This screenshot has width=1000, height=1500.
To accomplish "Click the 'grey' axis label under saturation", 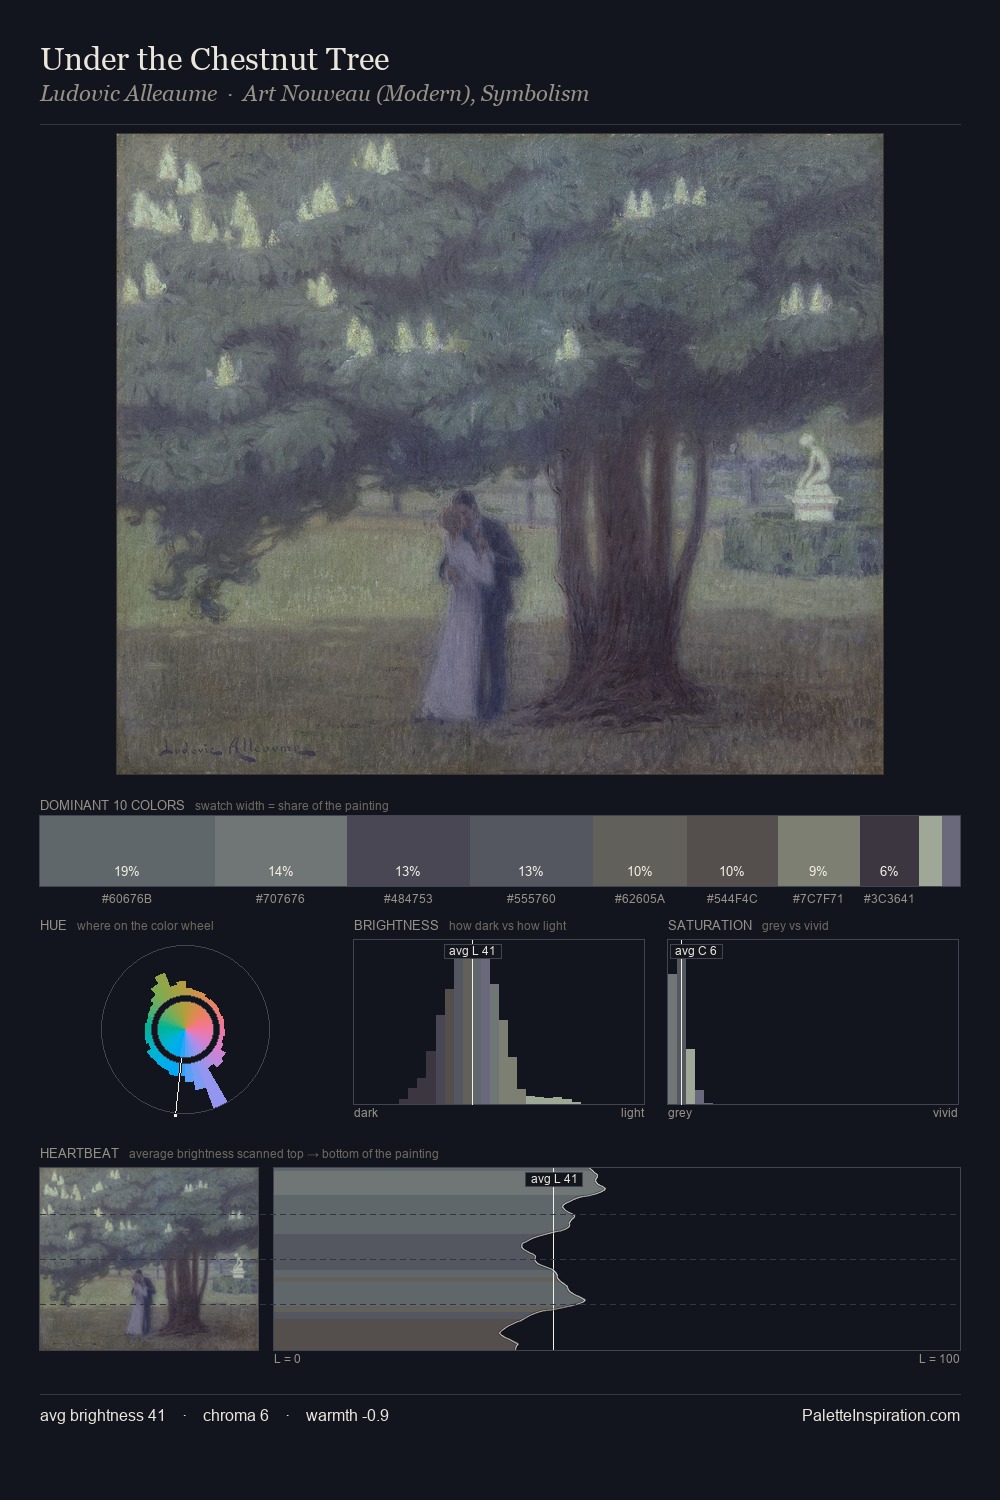I will click(680, 1113).
